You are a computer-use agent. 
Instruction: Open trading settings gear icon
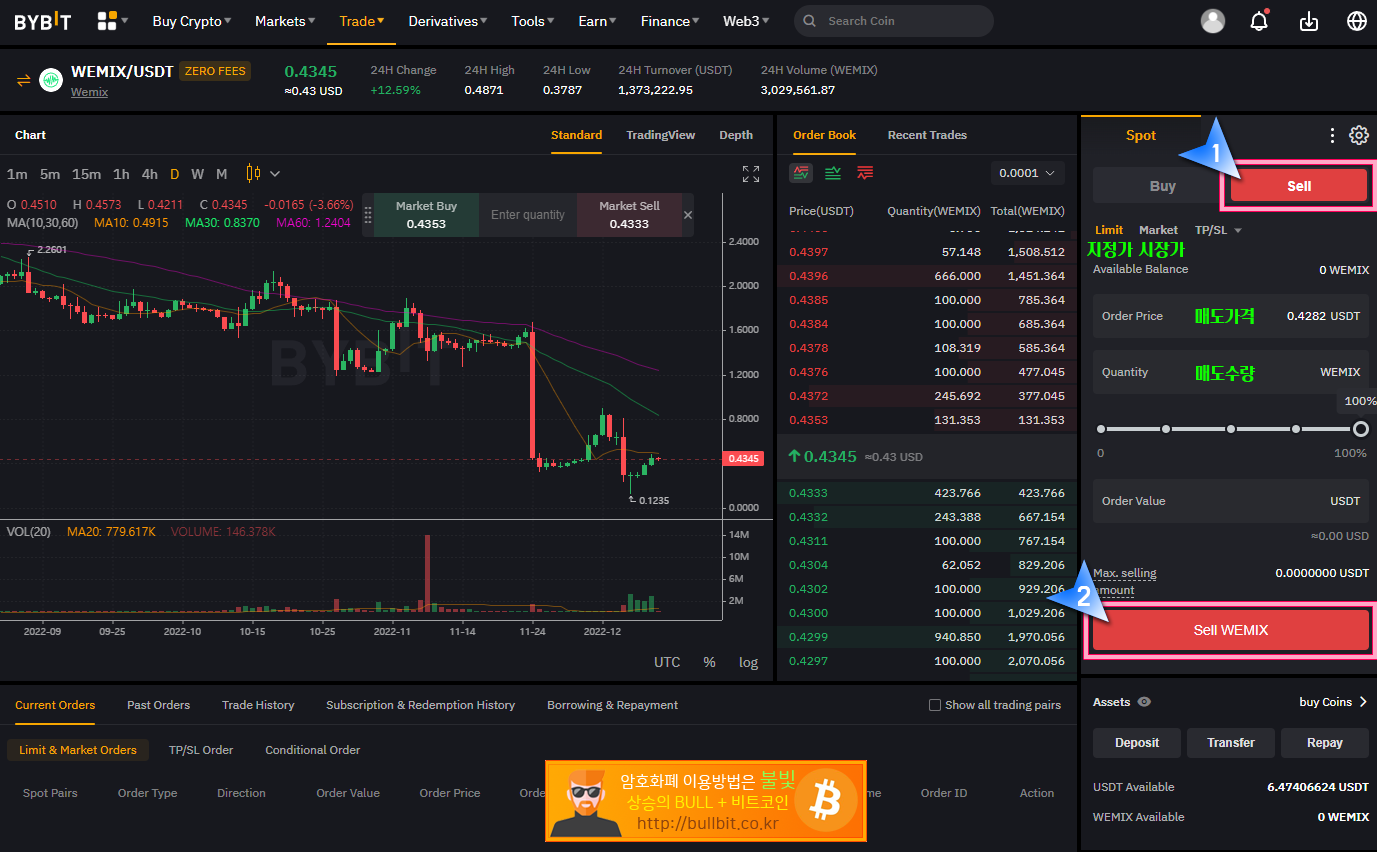pyautogui.click(x=1358, y=135)
